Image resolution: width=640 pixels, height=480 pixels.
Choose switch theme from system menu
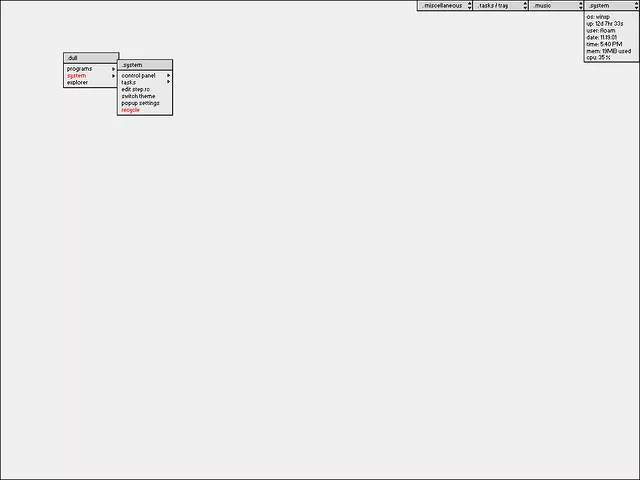tap(138, 96)
